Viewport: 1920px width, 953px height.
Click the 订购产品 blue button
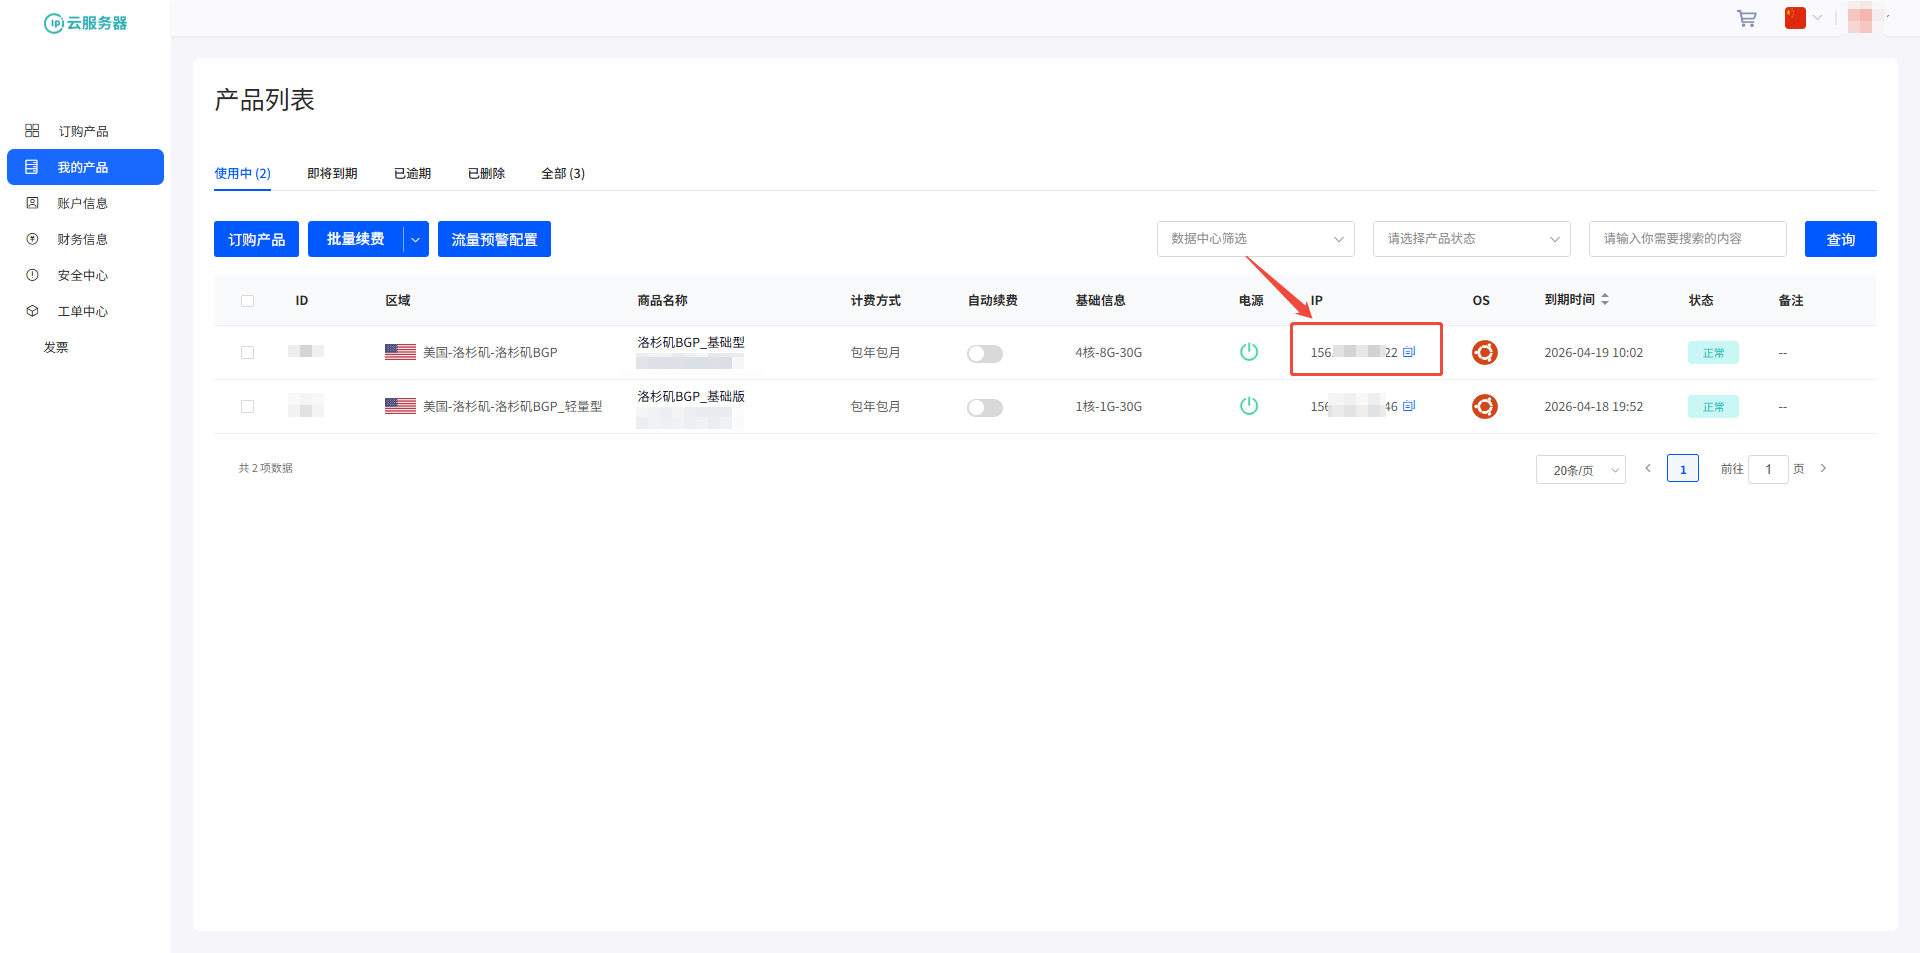[x=256, y=240]
